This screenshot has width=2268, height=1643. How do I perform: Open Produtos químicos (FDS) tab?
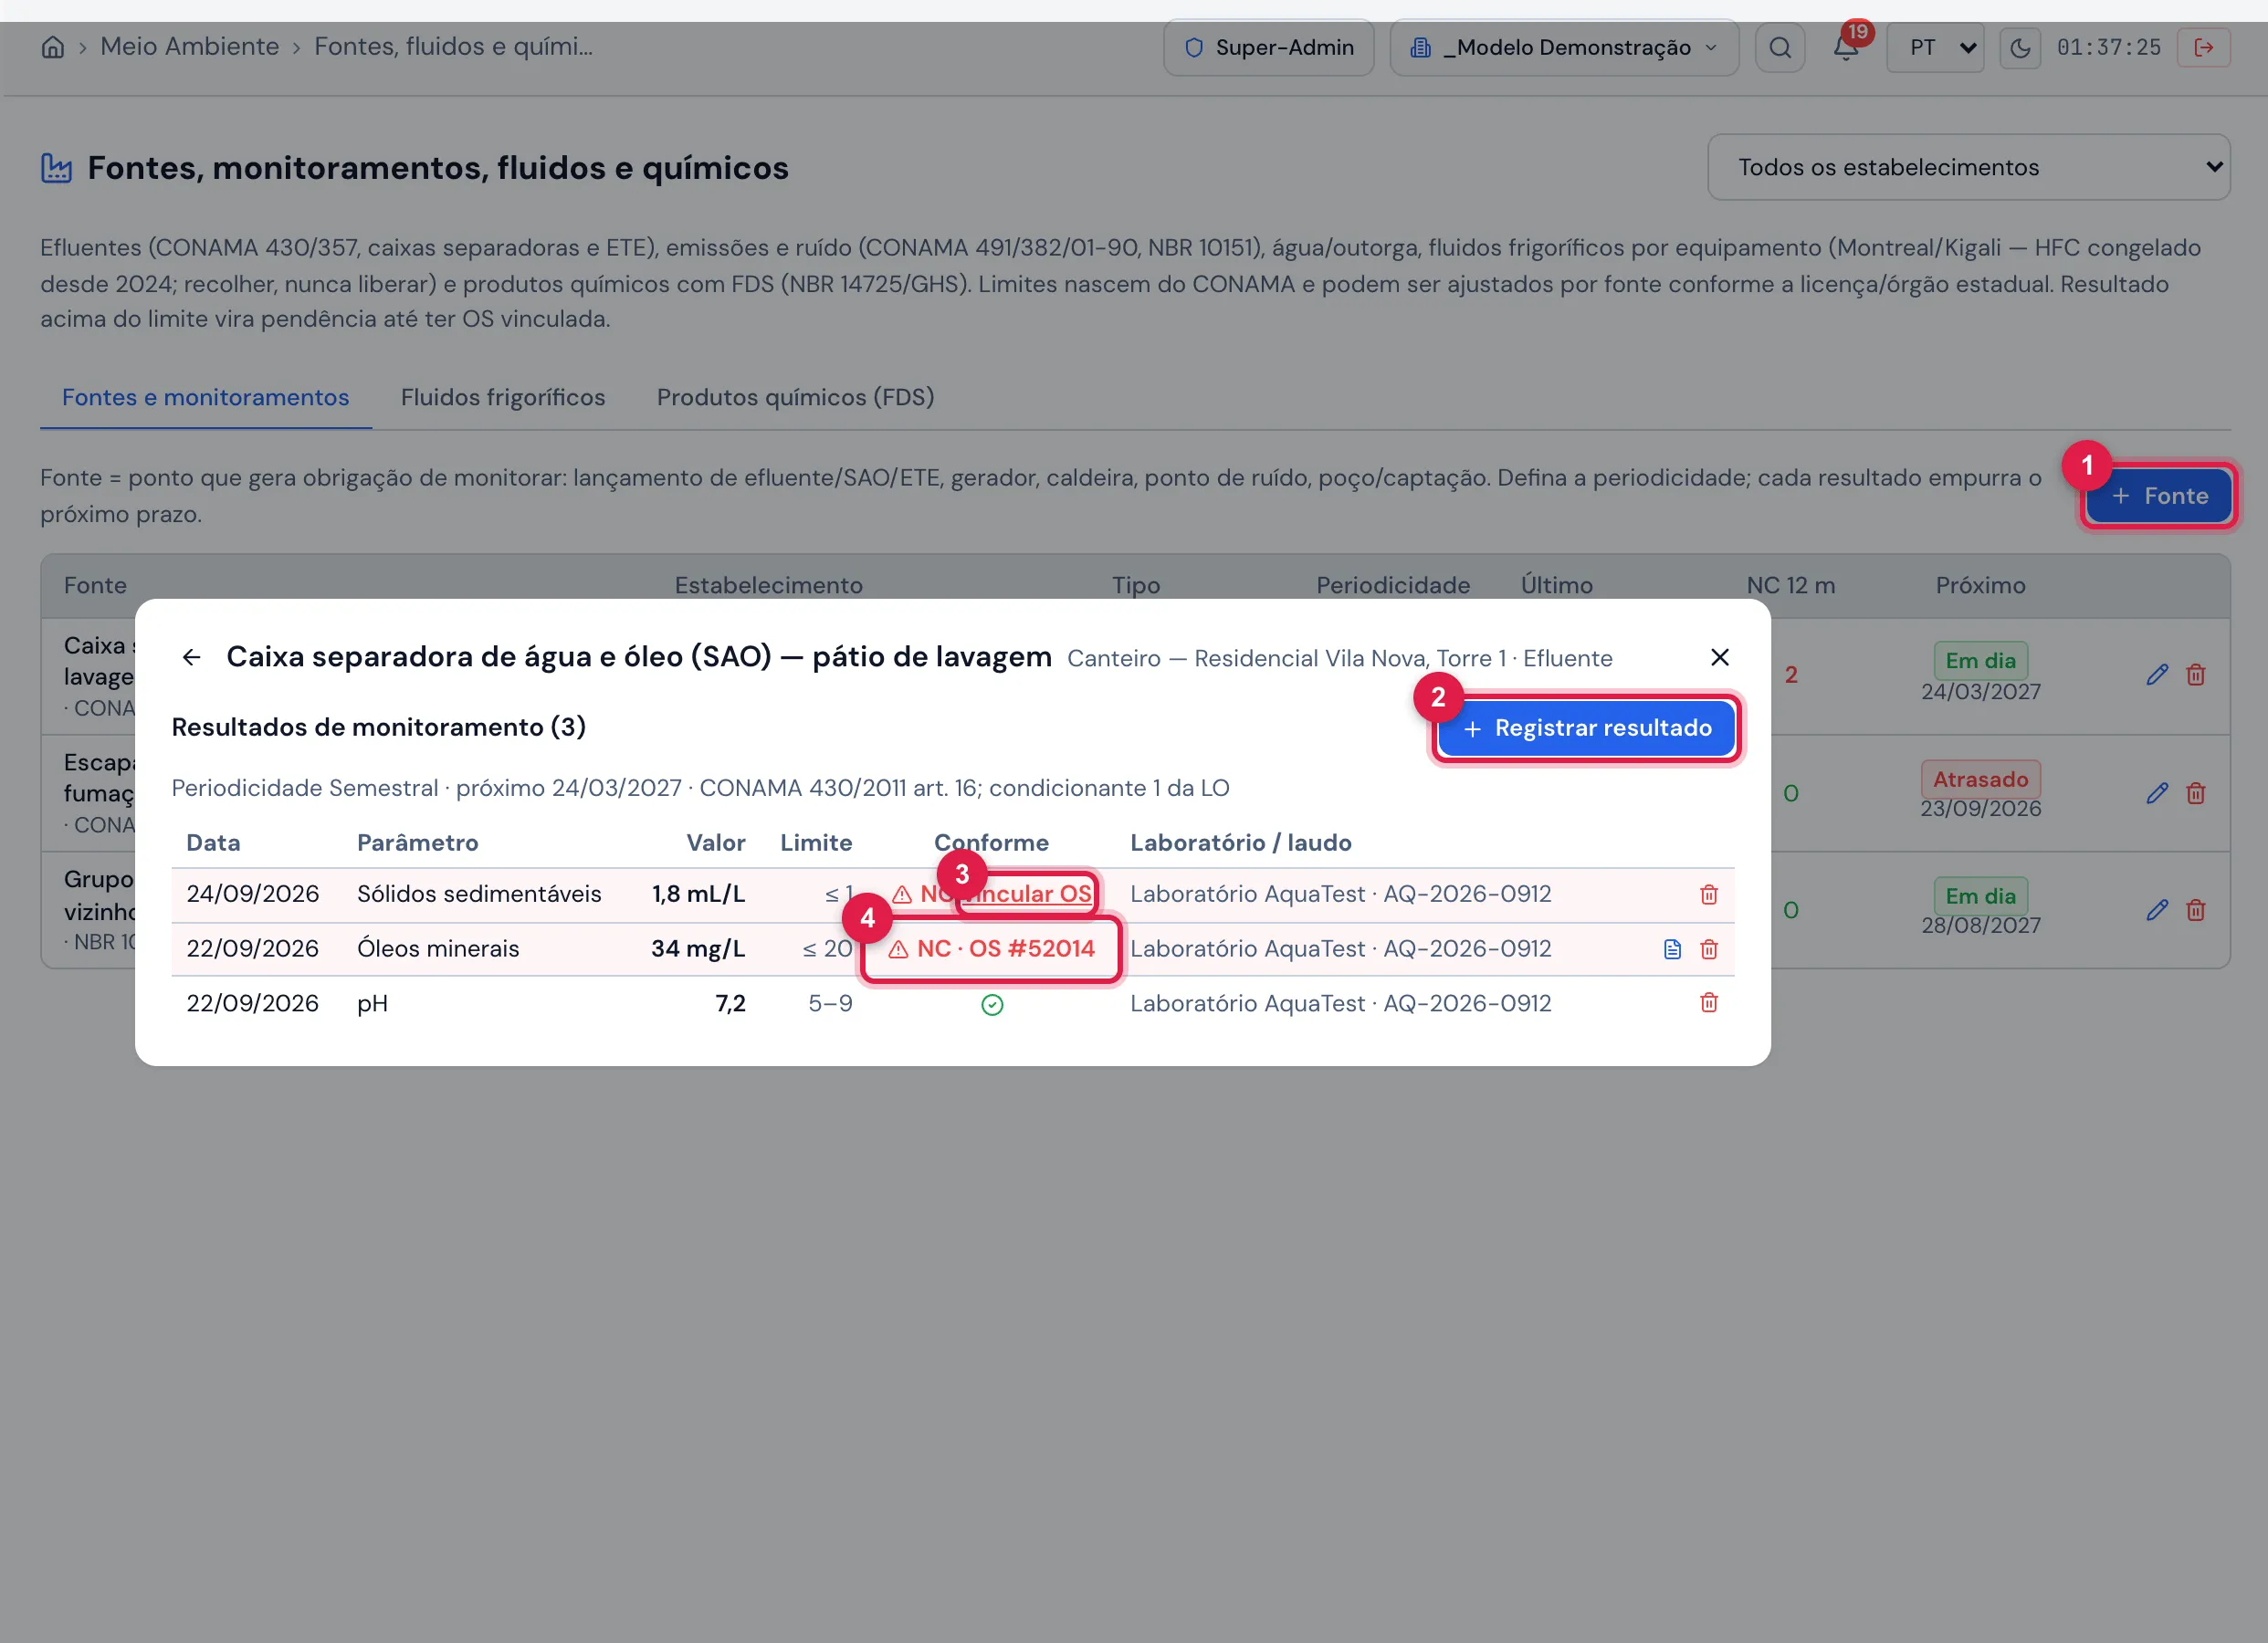tap(795, 397)
